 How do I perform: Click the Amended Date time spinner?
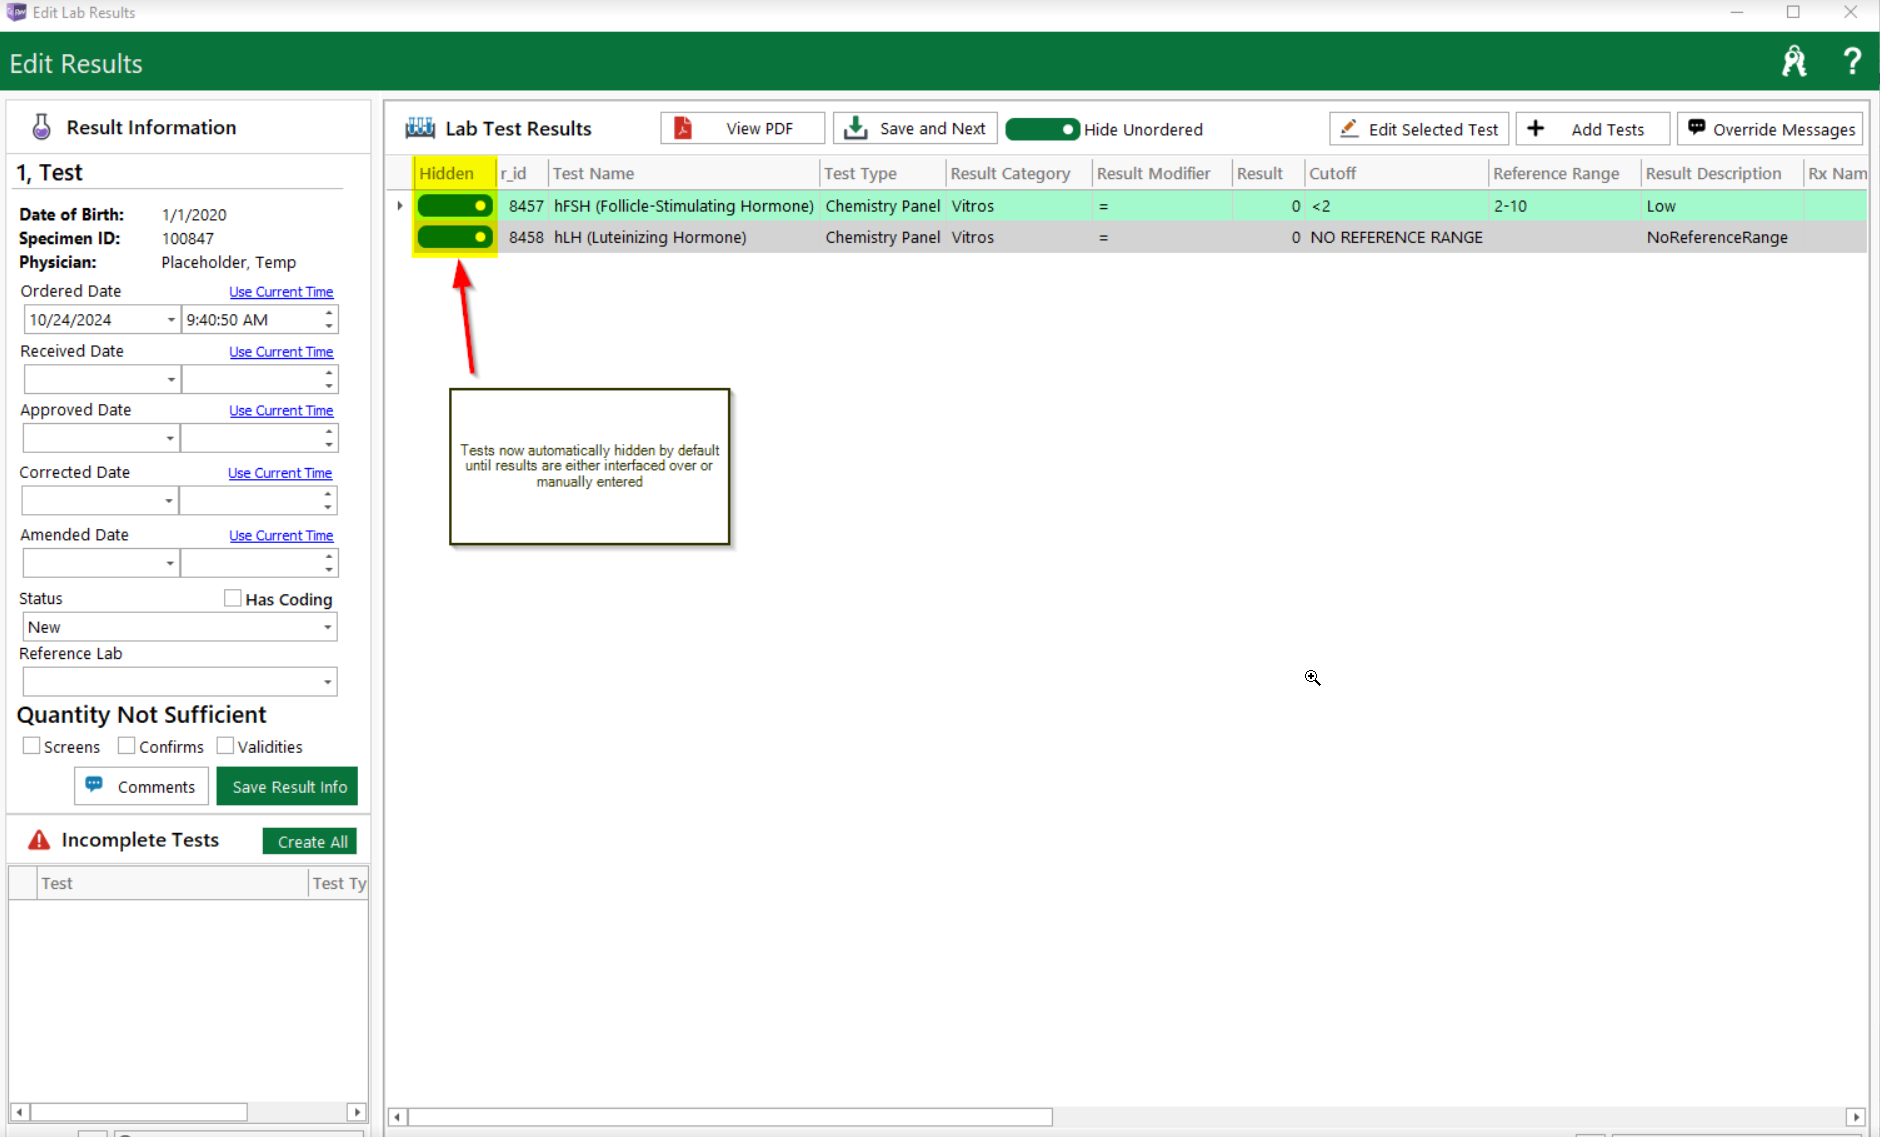pos(329,563)
